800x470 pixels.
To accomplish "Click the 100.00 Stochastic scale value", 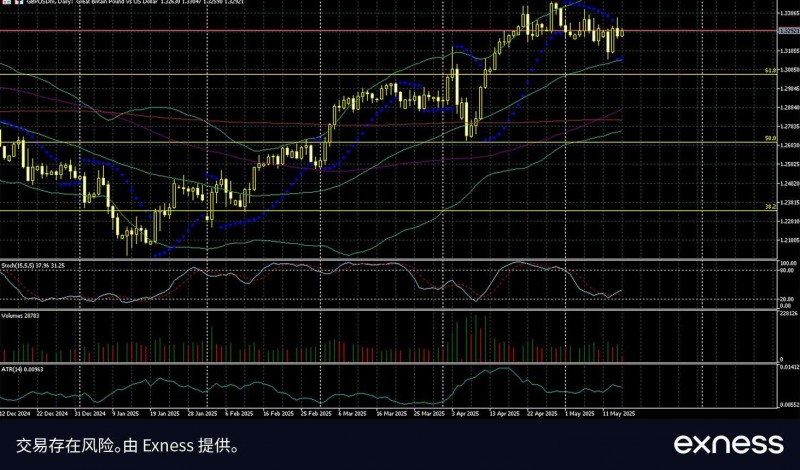I will [790, 263].
